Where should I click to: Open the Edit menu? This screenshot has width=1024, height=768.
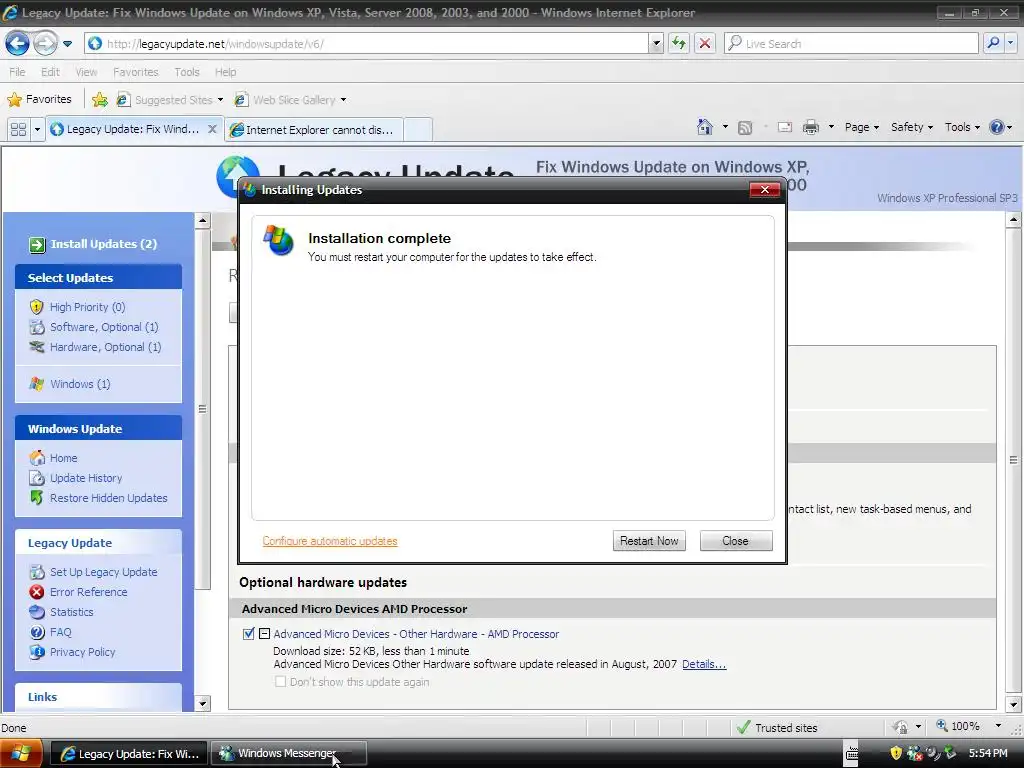[50, 72]
